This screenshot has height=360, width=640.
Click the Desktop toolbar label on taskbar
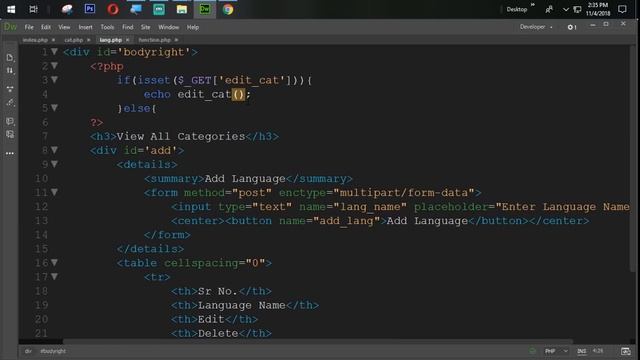[517, 9]
